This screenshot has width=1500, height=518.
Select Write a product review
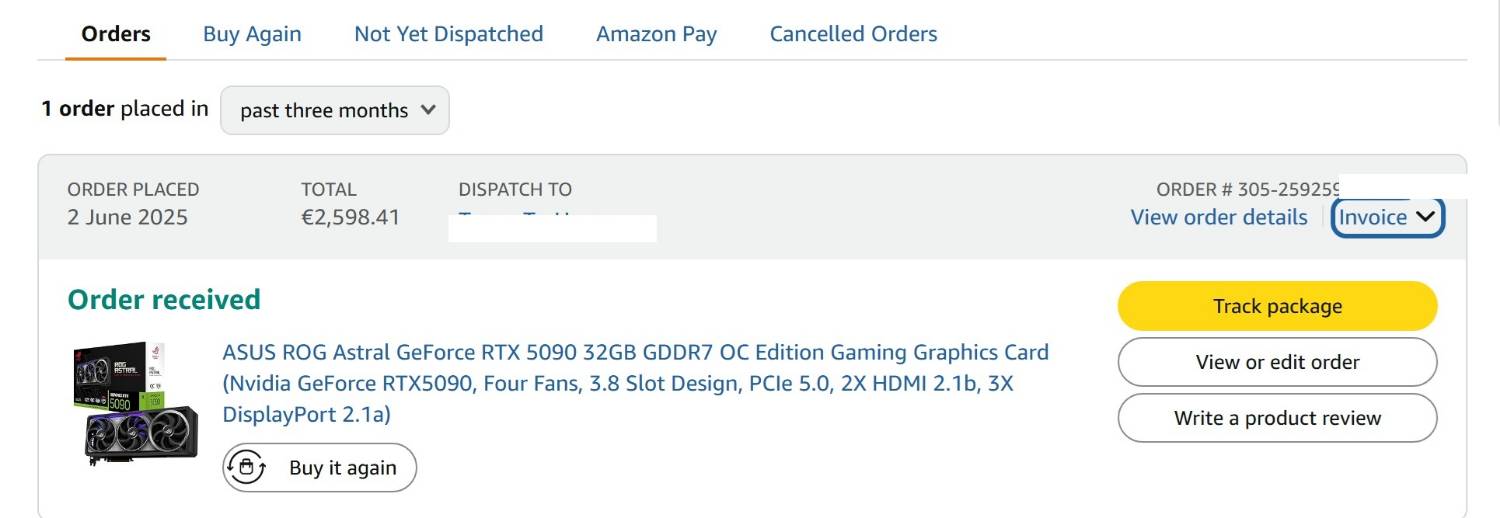pos(1277,418)
